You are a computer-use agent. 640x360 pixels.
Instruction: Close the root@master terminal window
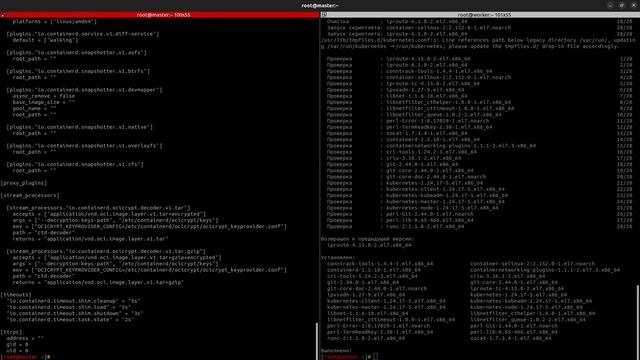[633, 5]
